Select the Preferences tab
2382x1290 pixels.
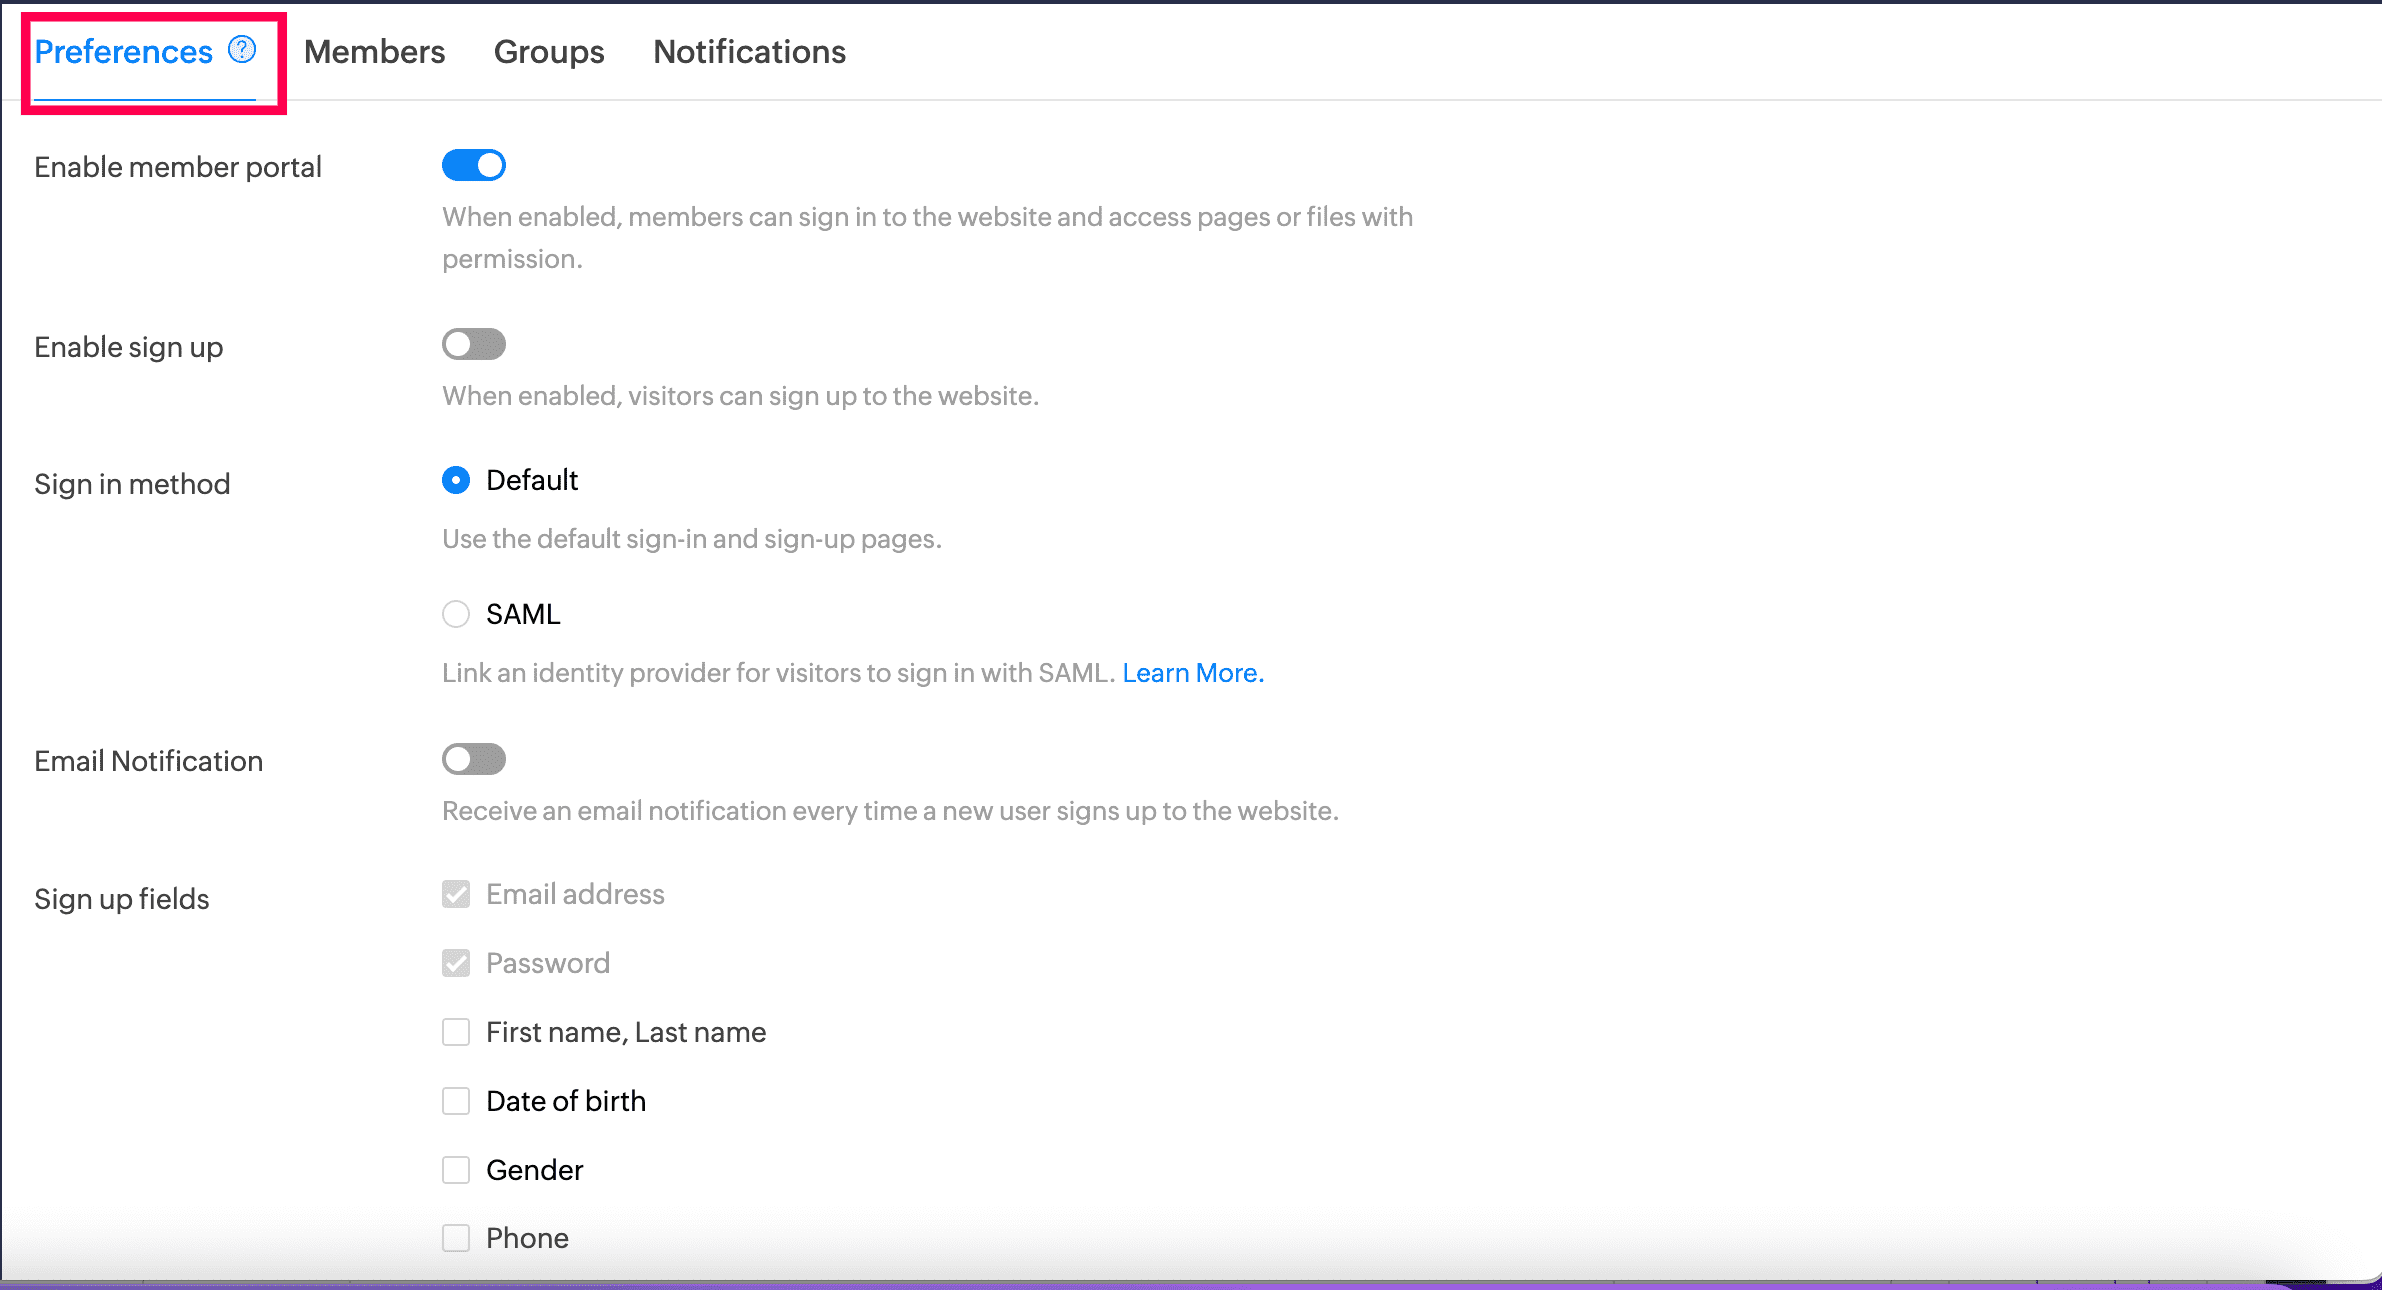point(123,52)
